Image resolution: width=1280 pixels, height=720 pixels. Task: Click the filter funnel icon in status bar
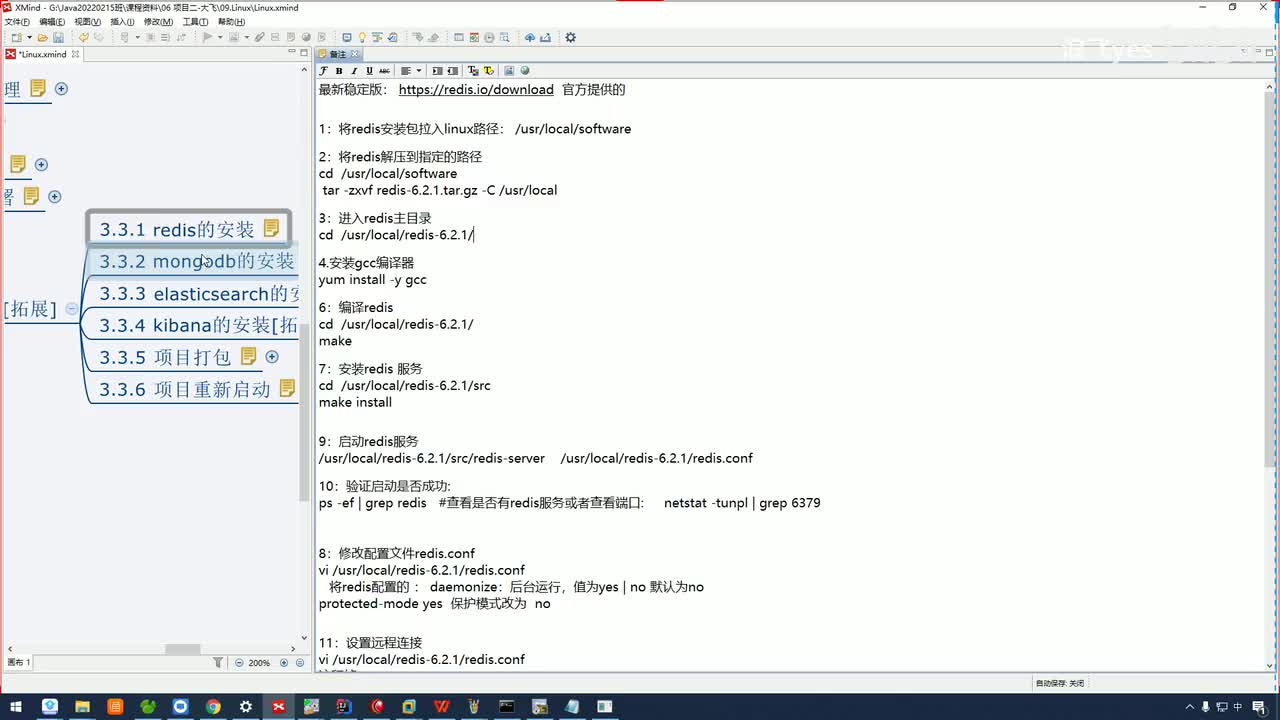(x=218, y=663)
